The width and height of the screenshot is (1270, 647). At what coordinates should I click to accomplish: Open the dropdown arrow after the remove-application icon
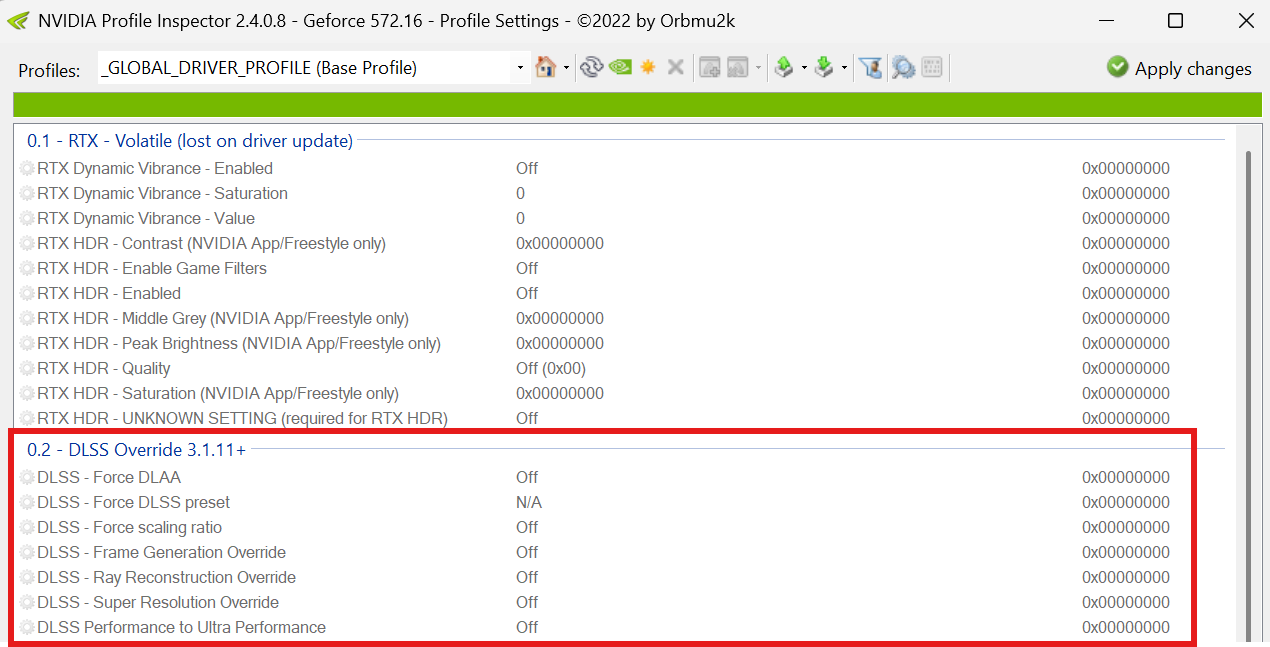[x=759, y=68]
